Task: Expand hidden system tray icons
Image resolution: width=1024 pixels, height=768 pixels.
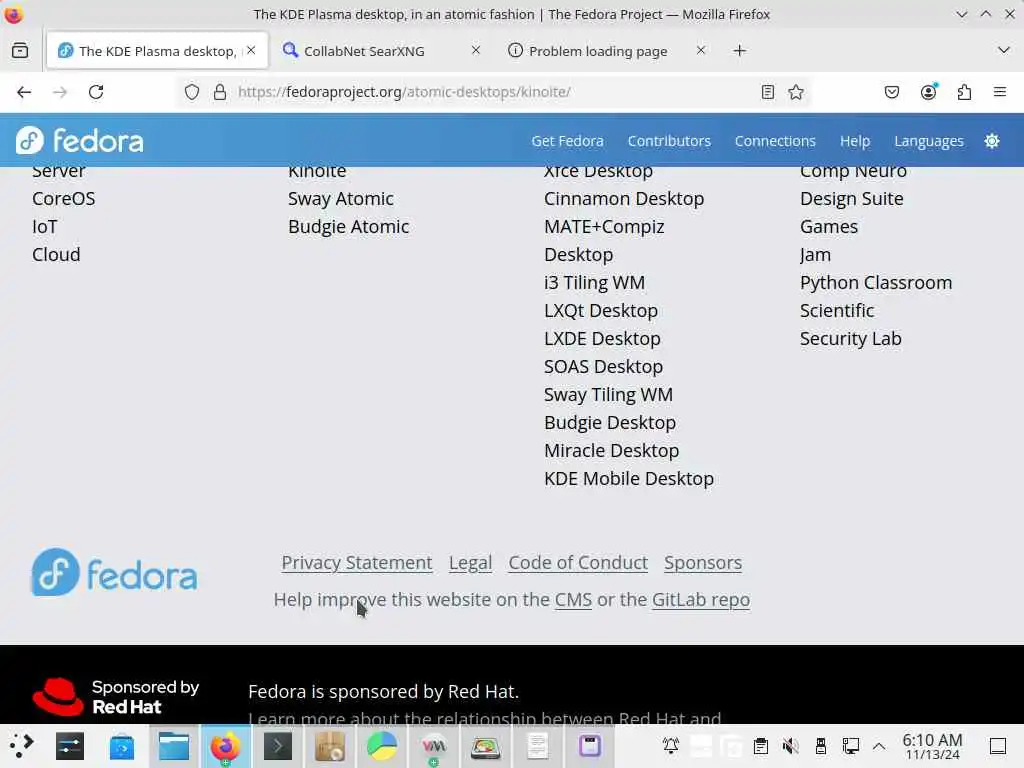Action: (x=879, y=746)
